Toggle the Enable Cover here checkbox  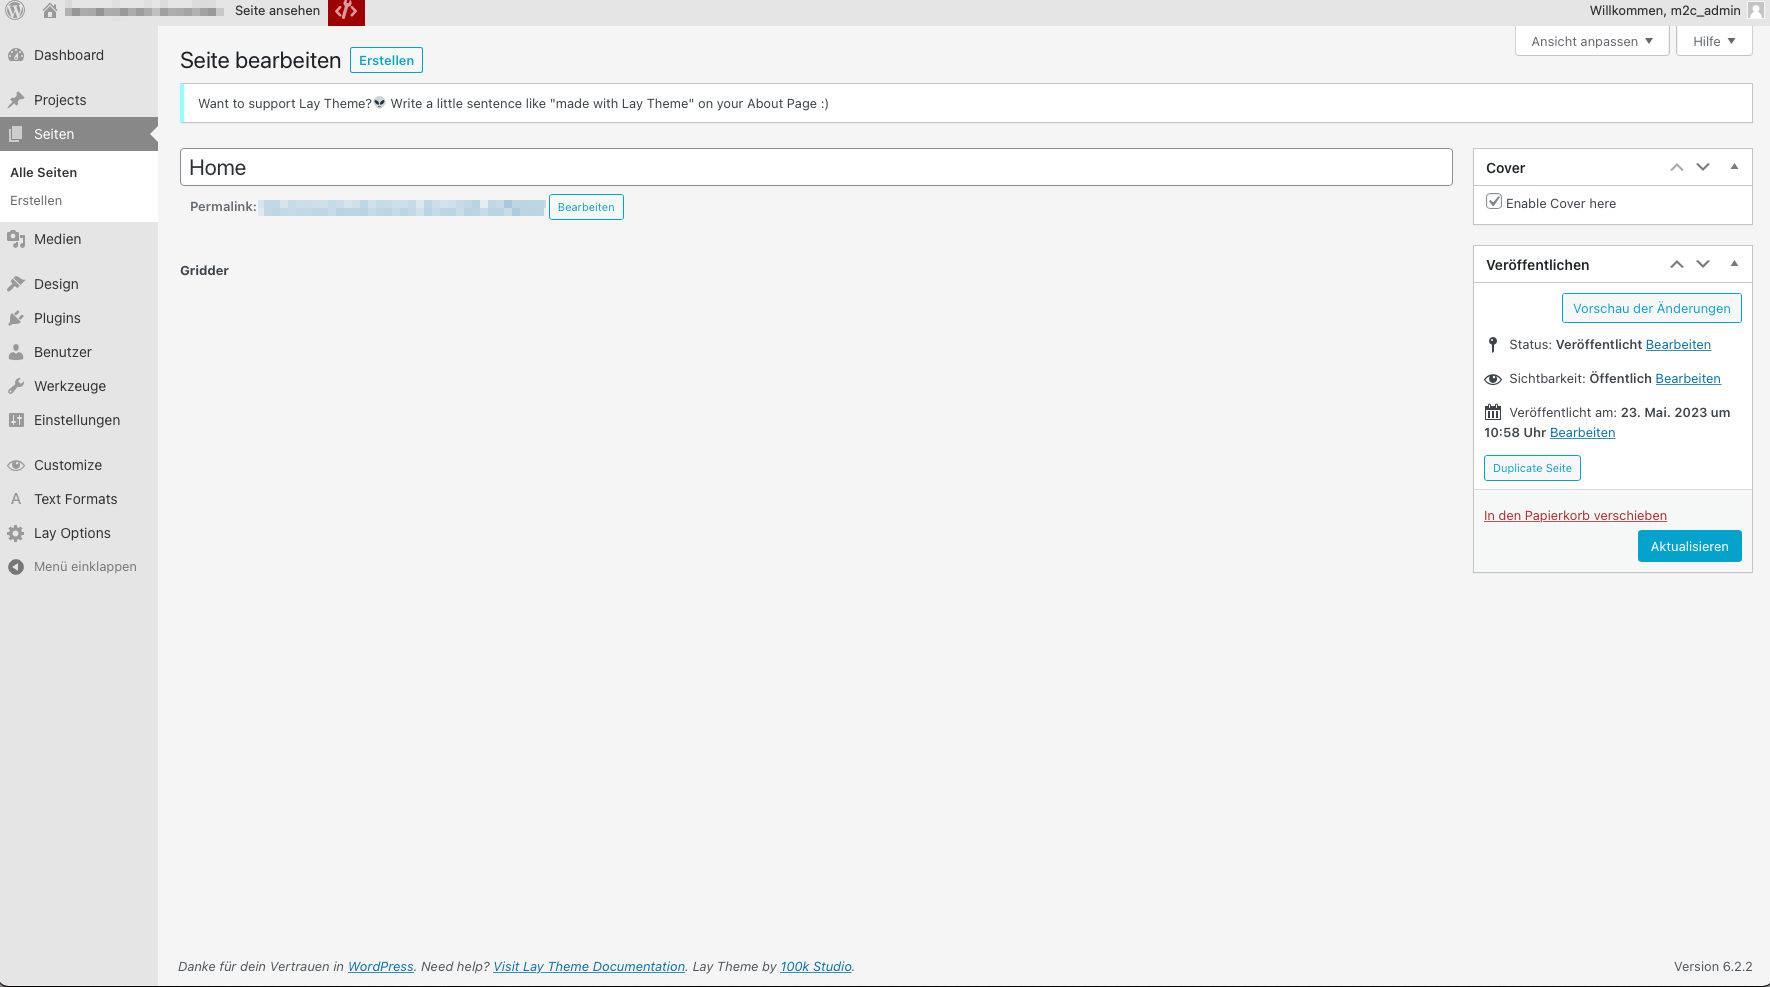[1494, 202]
